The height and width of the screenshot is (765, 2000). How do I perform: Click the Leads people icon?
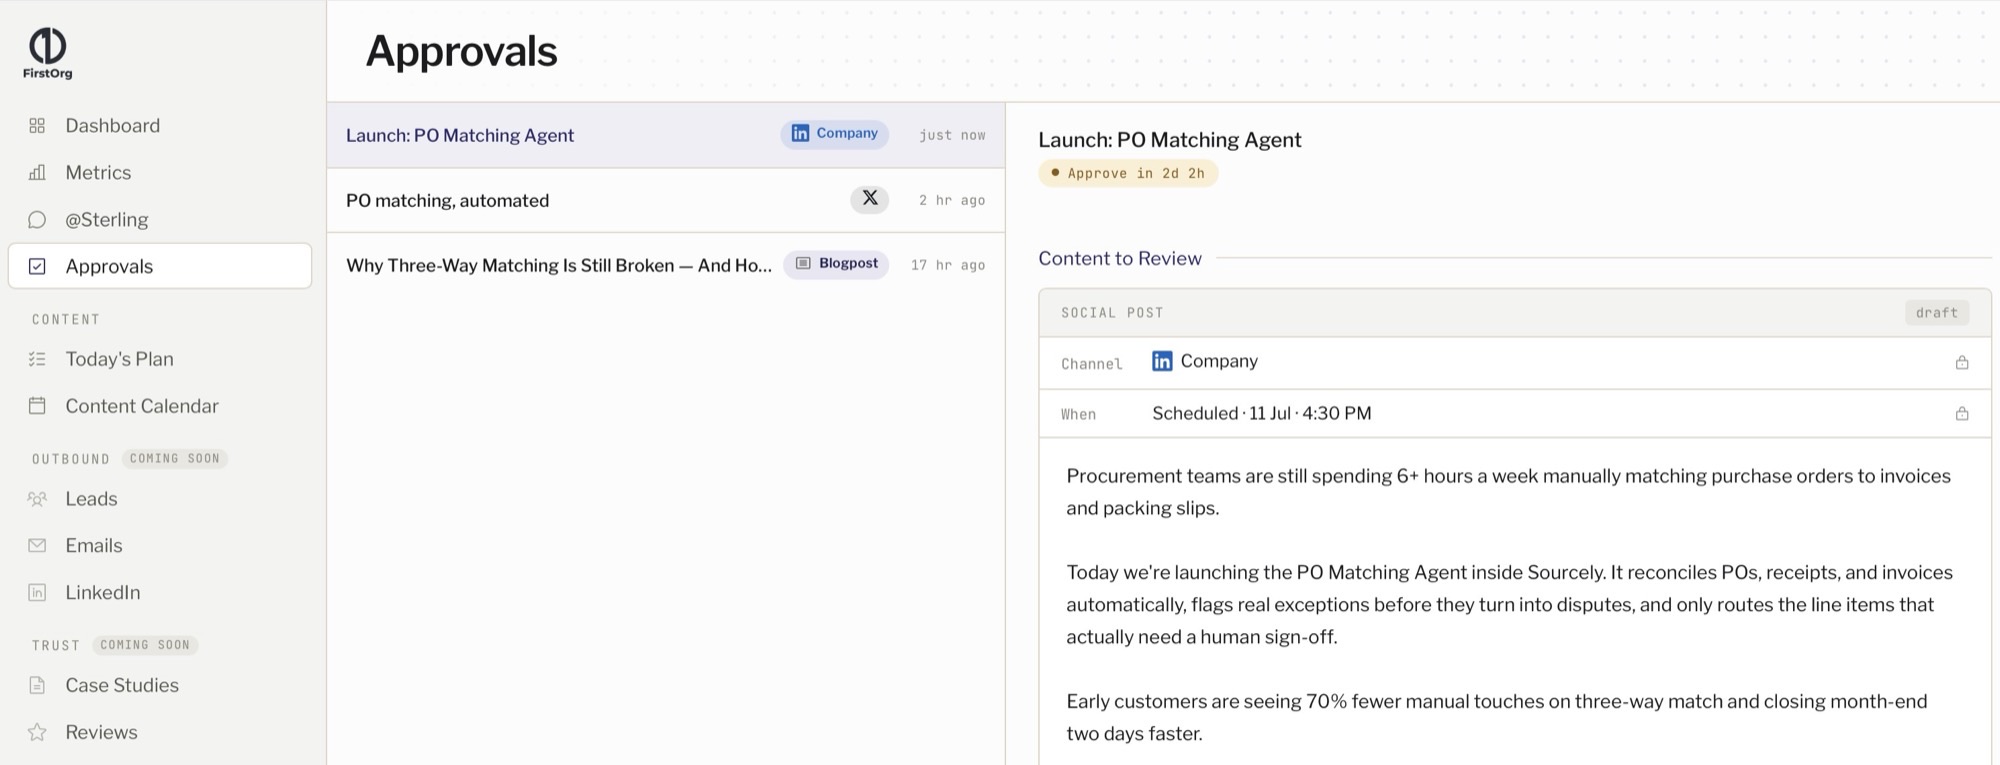(x=37, y=499)
